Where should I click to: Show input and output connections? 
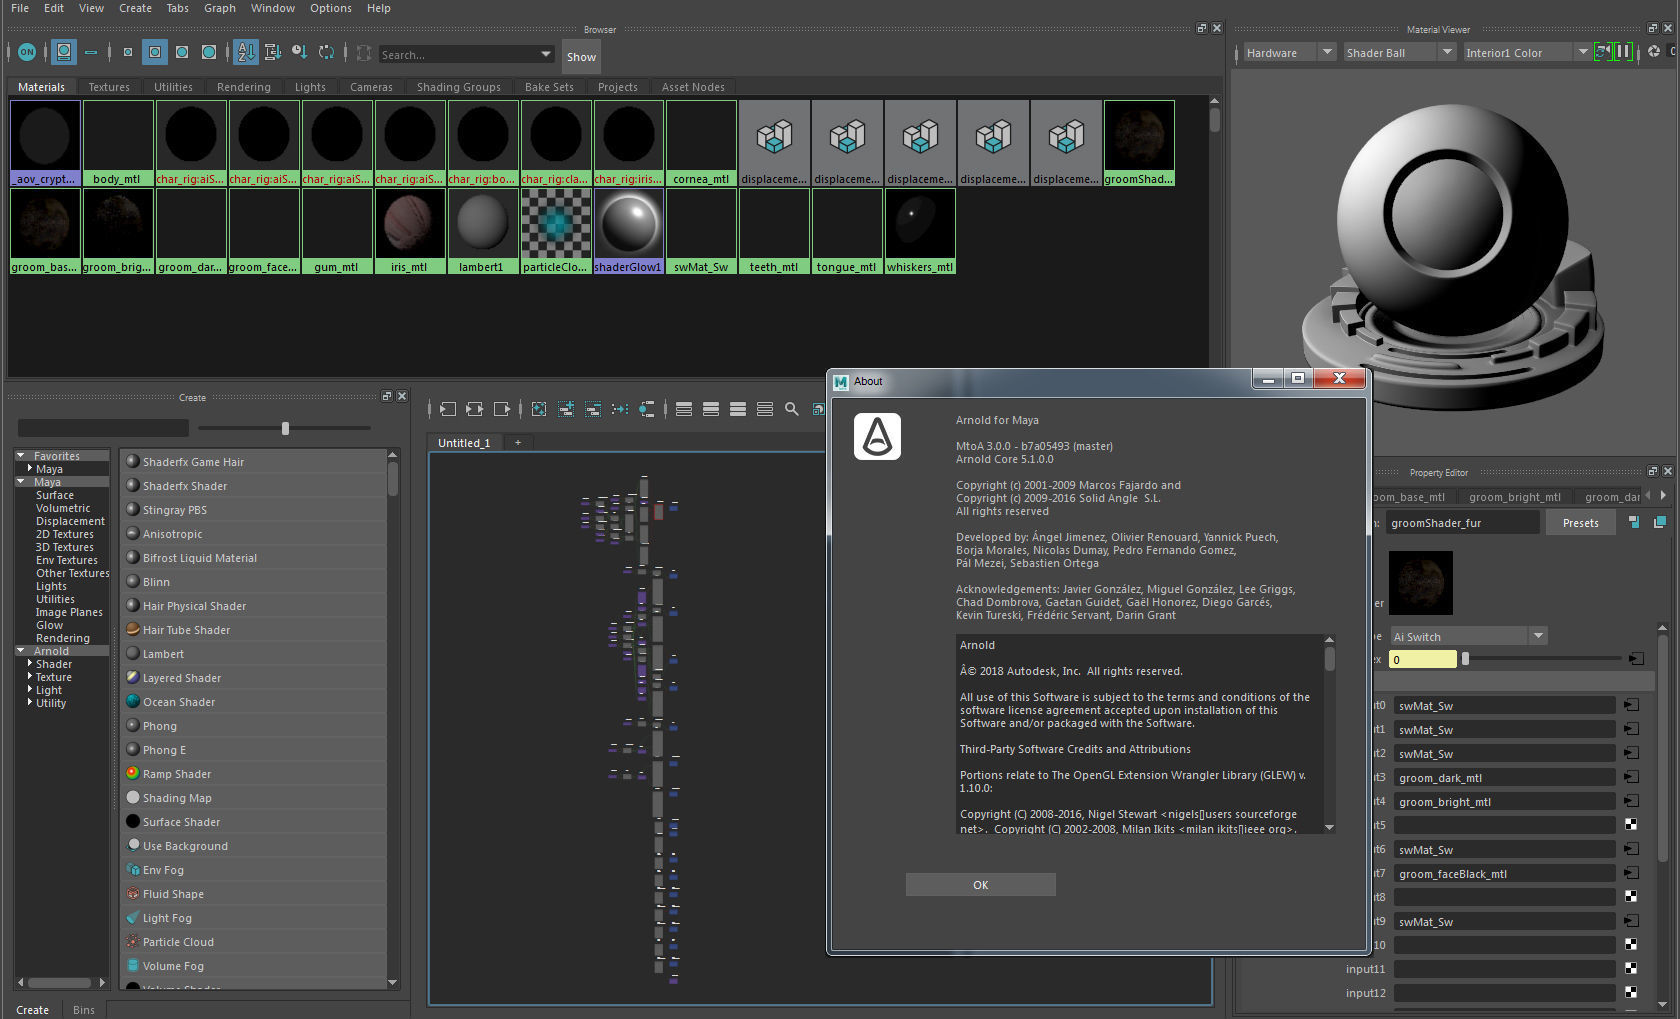click(474, 409)
